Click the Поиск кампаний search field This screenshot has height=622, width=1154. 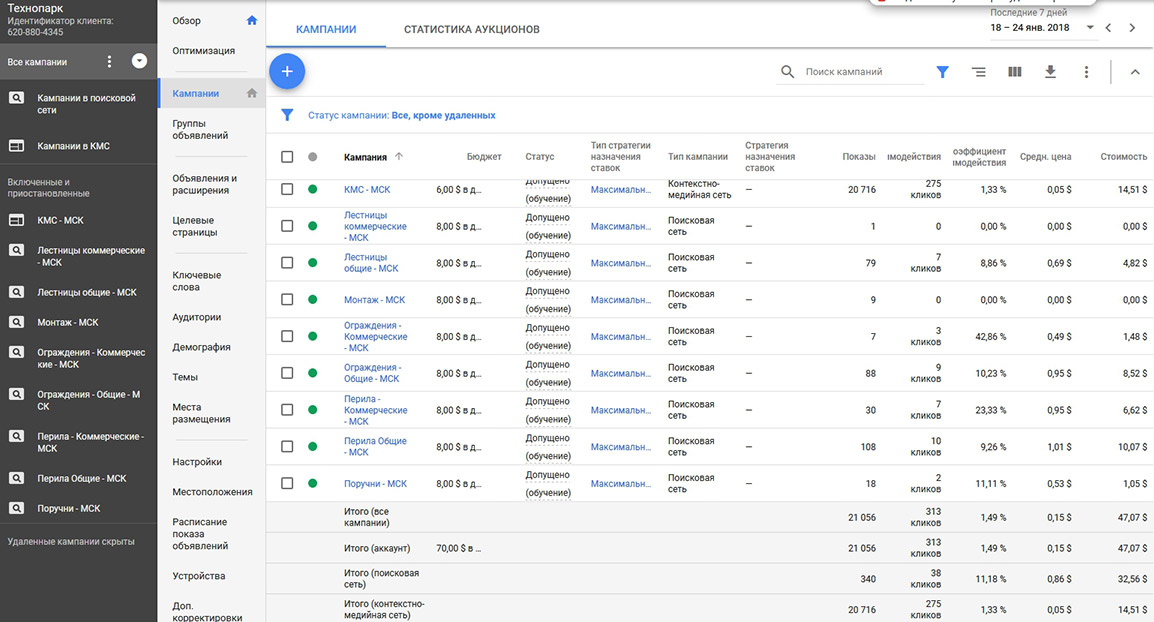(x=860, y=72)
